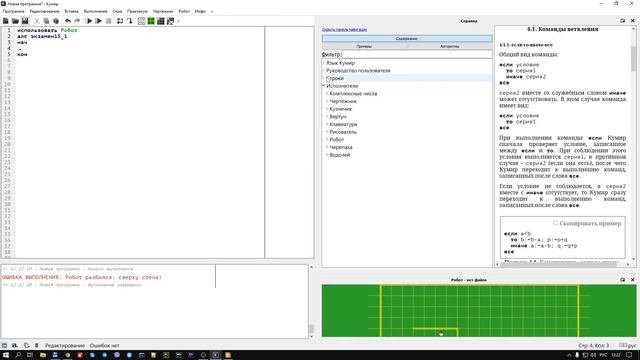Open the Вставка menu
640x360 pixels.
tap(71, 11)
